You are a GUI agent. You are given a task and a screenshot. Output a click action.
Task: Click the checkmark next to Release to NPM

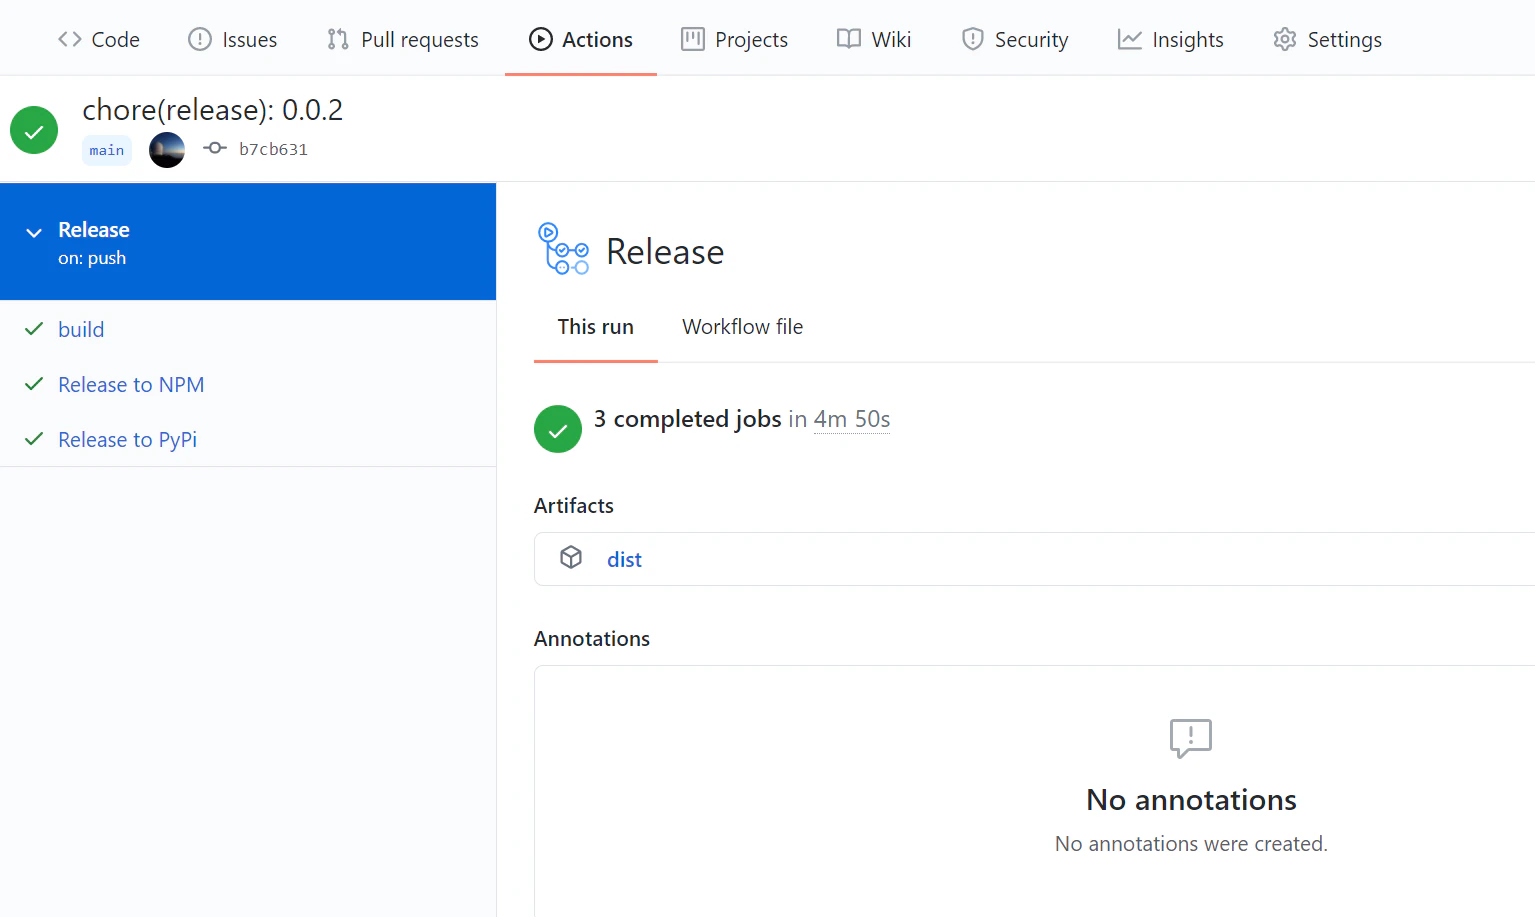(x=34, y=384)
